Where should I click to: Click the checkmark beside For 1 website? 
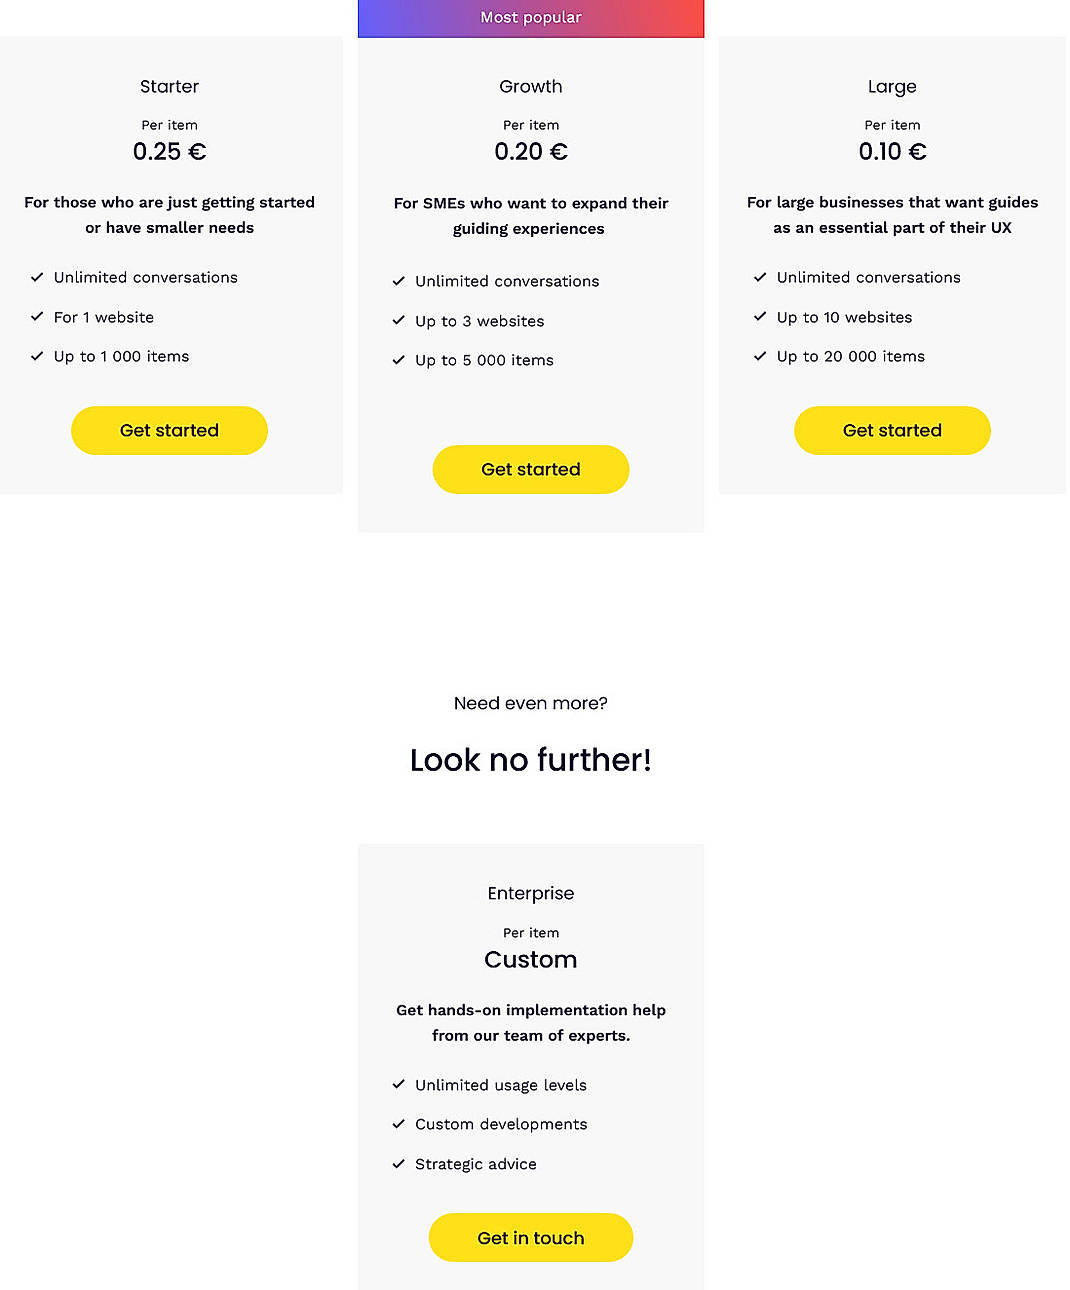coord(37,317)
